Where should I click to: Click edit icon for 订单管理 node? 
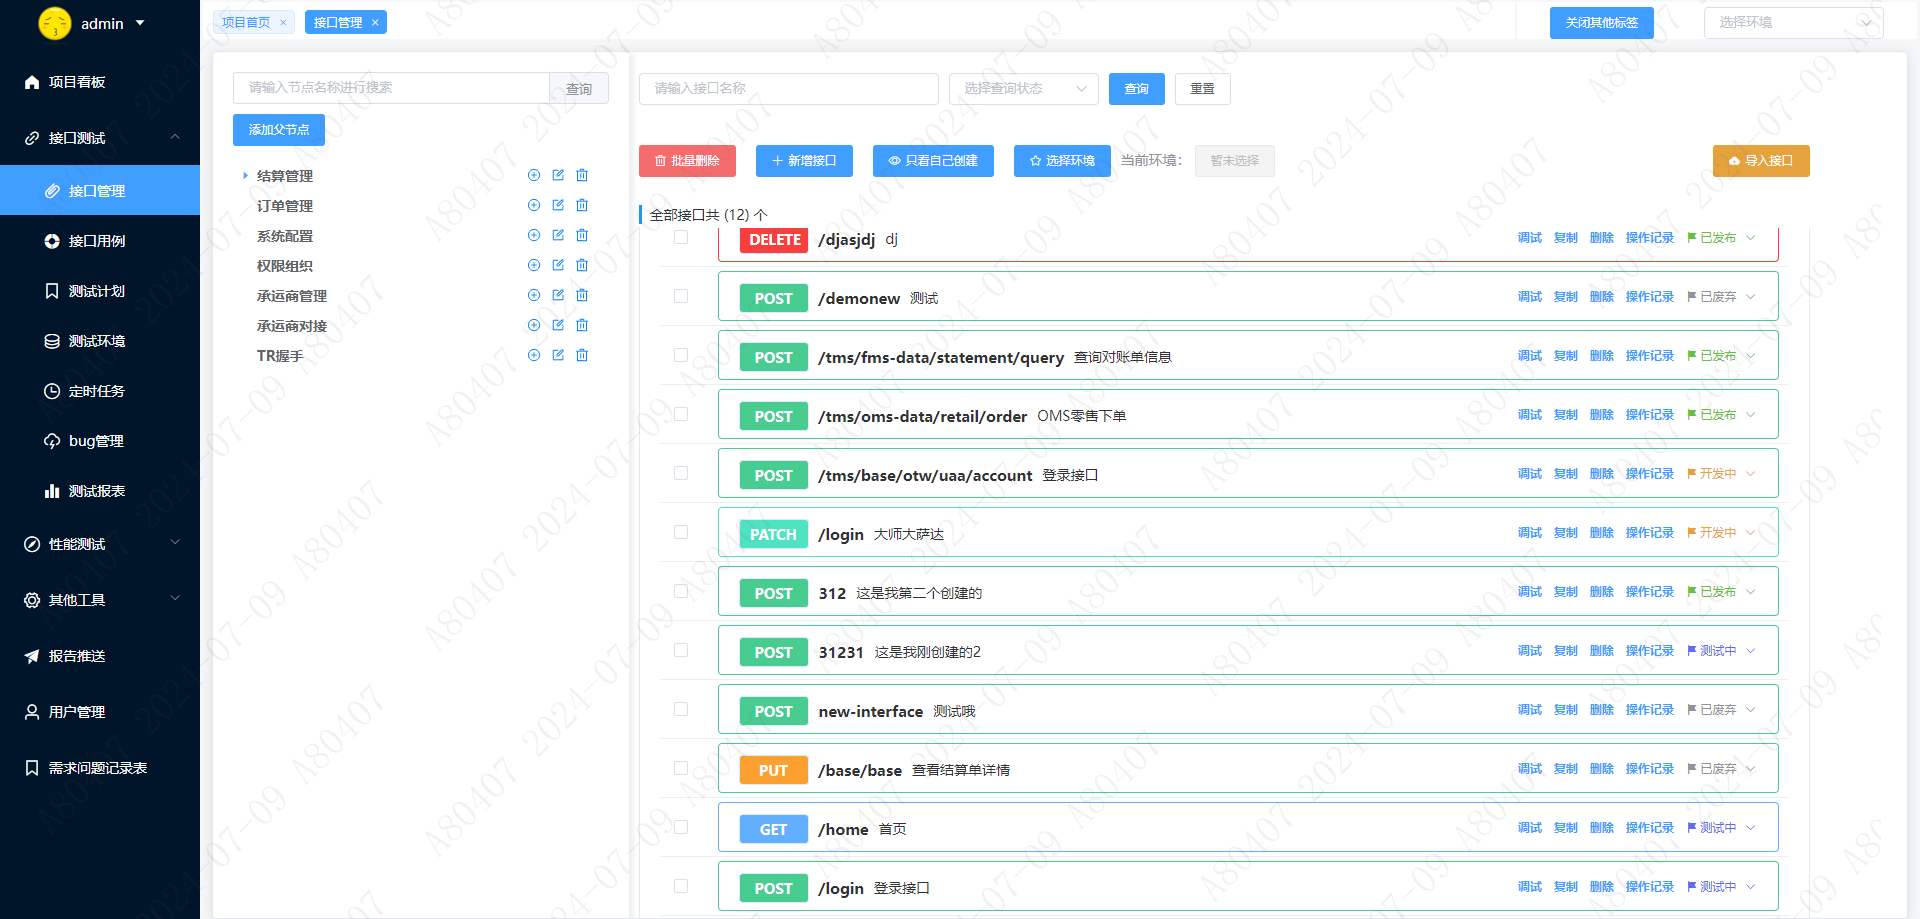pos(558,205)
